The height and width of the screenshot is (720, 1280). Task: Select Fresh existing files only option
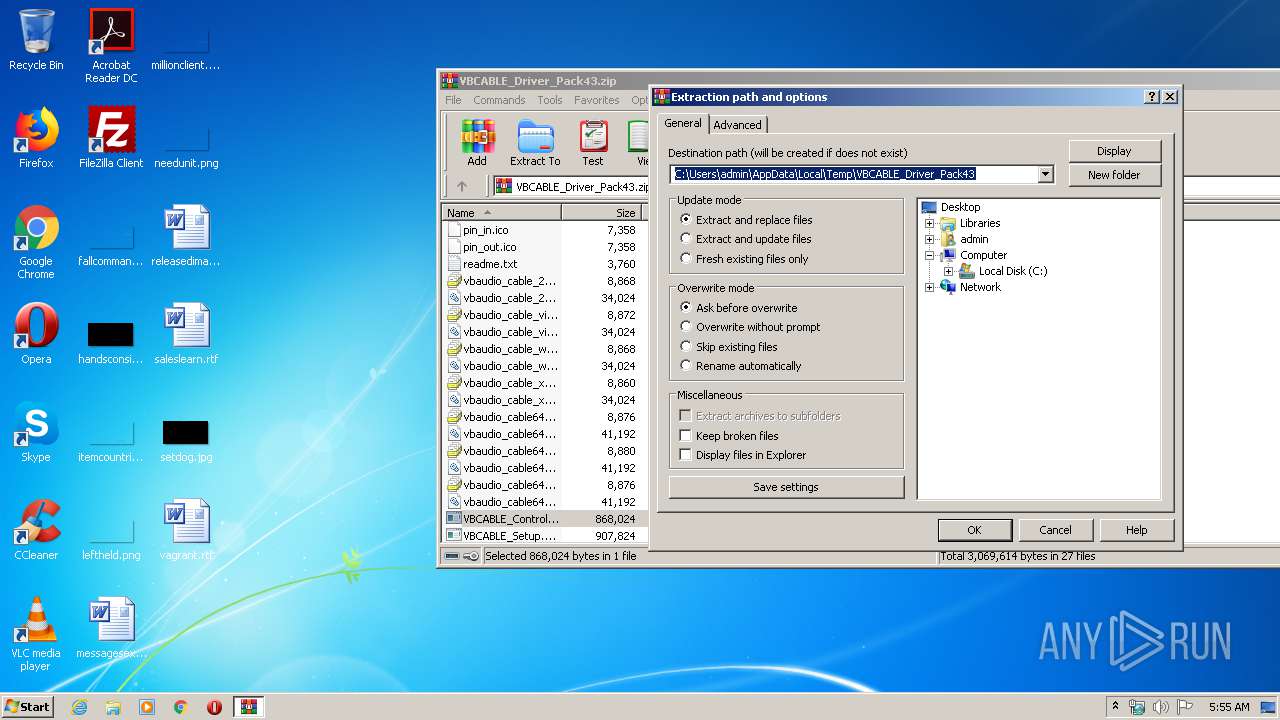[744, 258]
